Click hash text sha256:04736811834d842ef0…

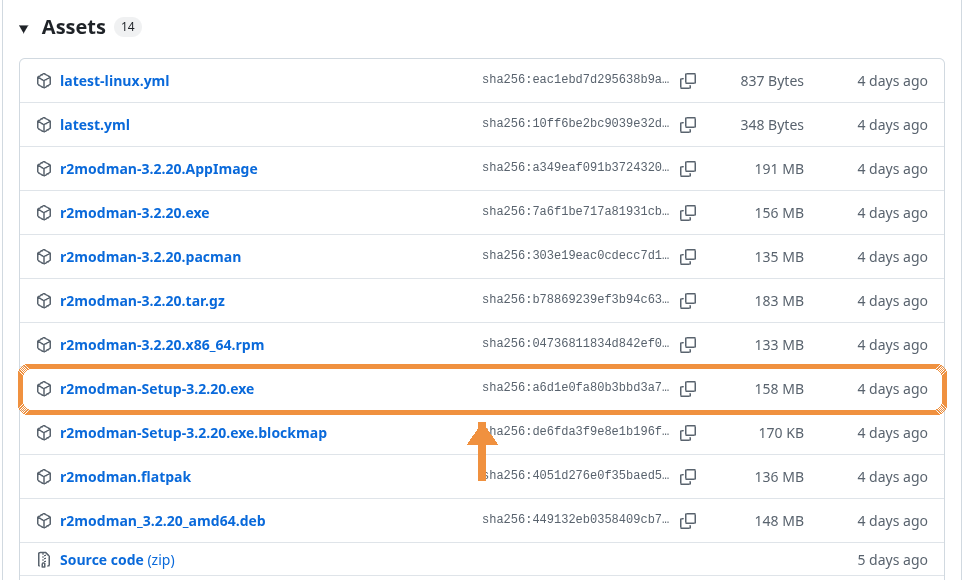pyautogui.click(x=575, y=343)
